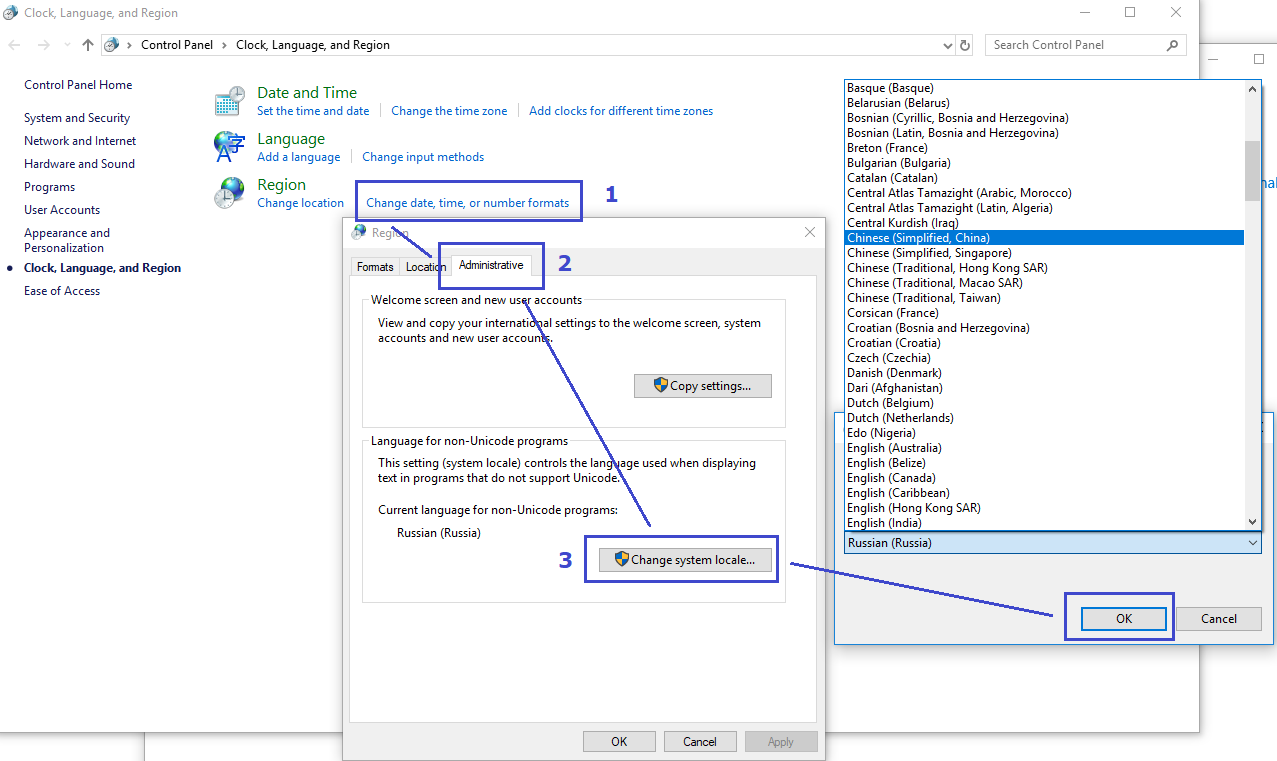Viewport: 1277px width, 761px height.
Task: Open User Accounts category
Action: tap(62, 210)
